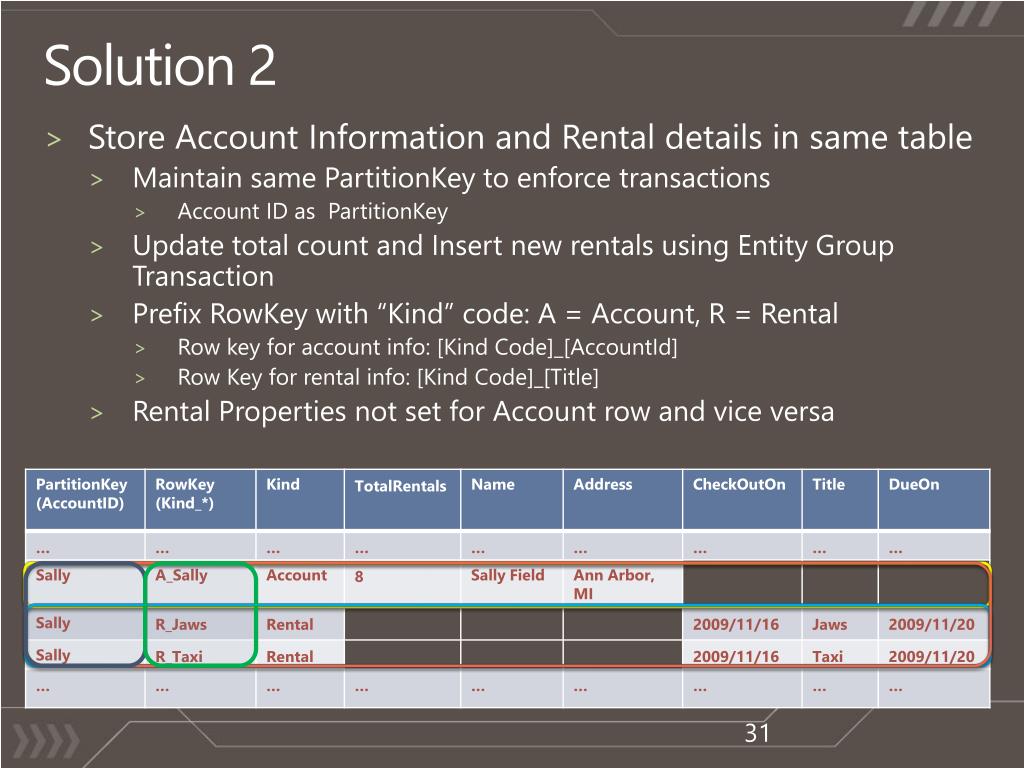
Task: Click the TotalRentals value '8'
Action: (x=402, y=584)
